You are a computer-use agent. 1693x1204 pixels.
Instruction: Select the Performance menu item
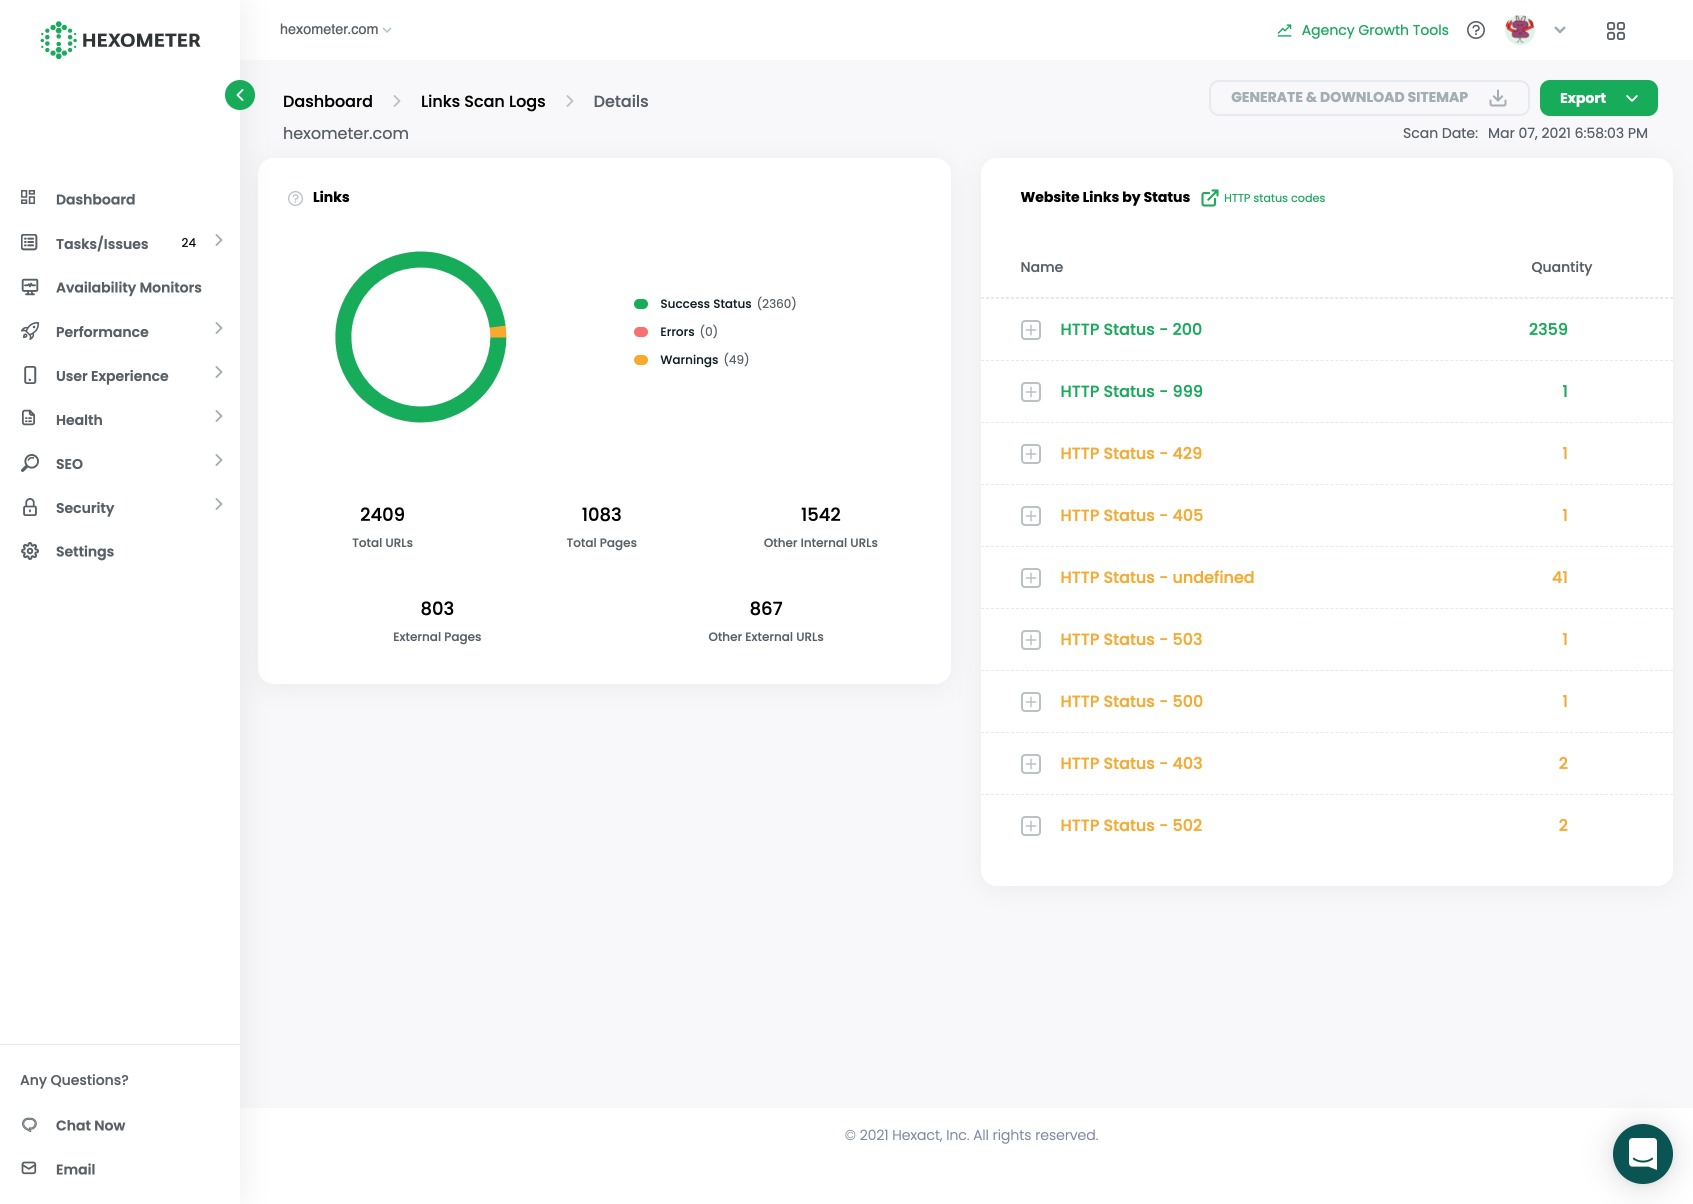click(102, 332)
